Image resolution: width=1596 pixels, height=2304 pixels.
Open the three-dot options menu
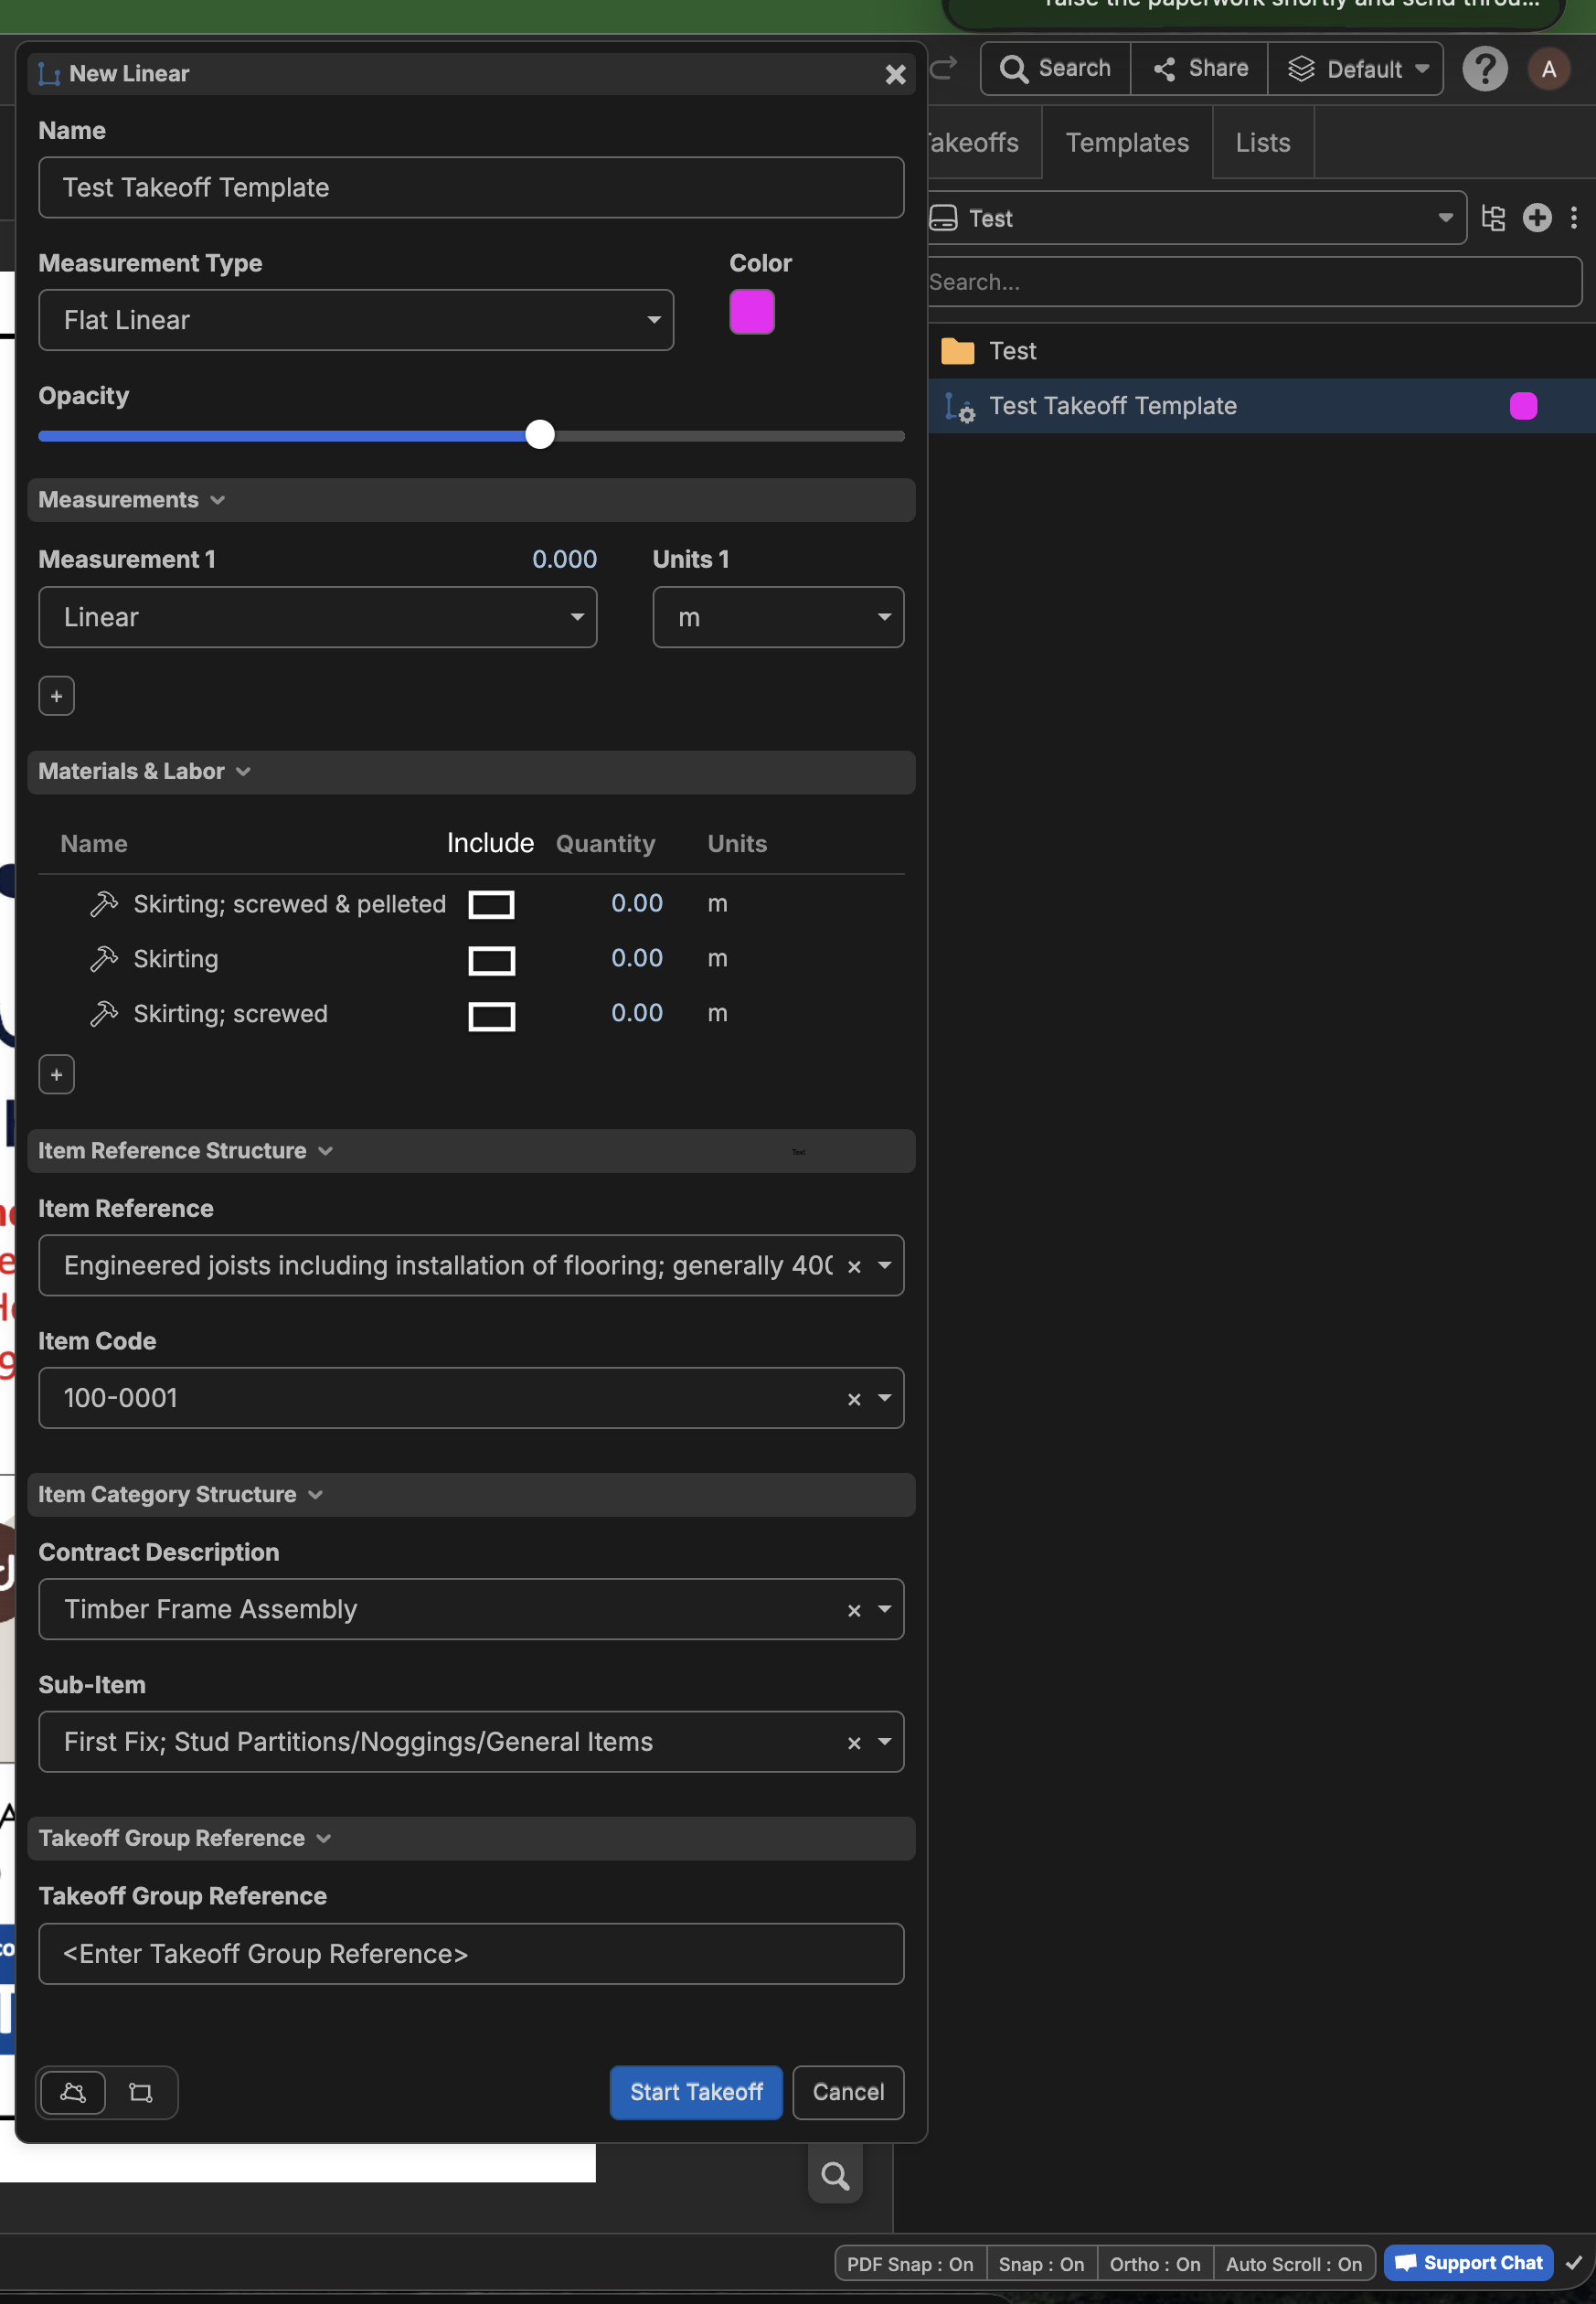[1573, 218]
